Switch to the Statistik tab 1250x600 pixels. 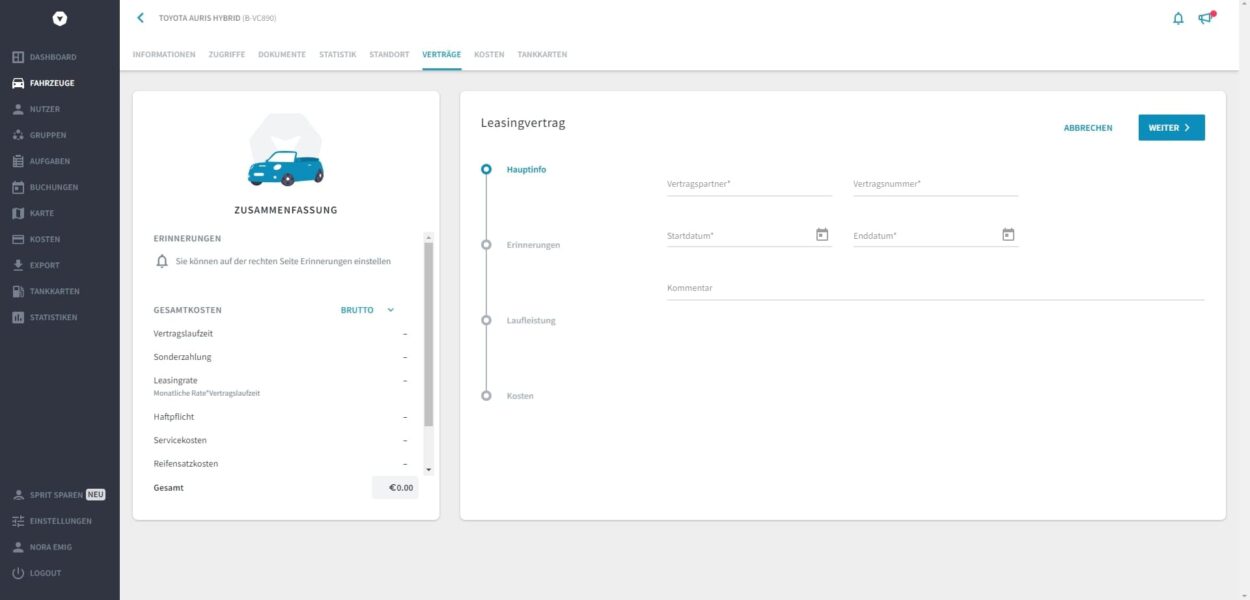(337, 54)
